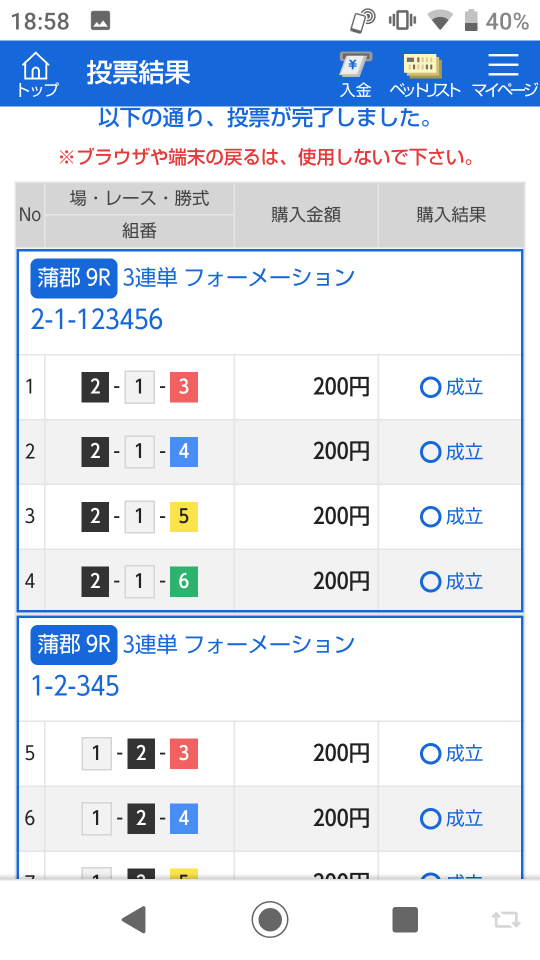
Task: Tap the image notification icon in status bar
Action: pyautogui.click(x=100, y=21)
